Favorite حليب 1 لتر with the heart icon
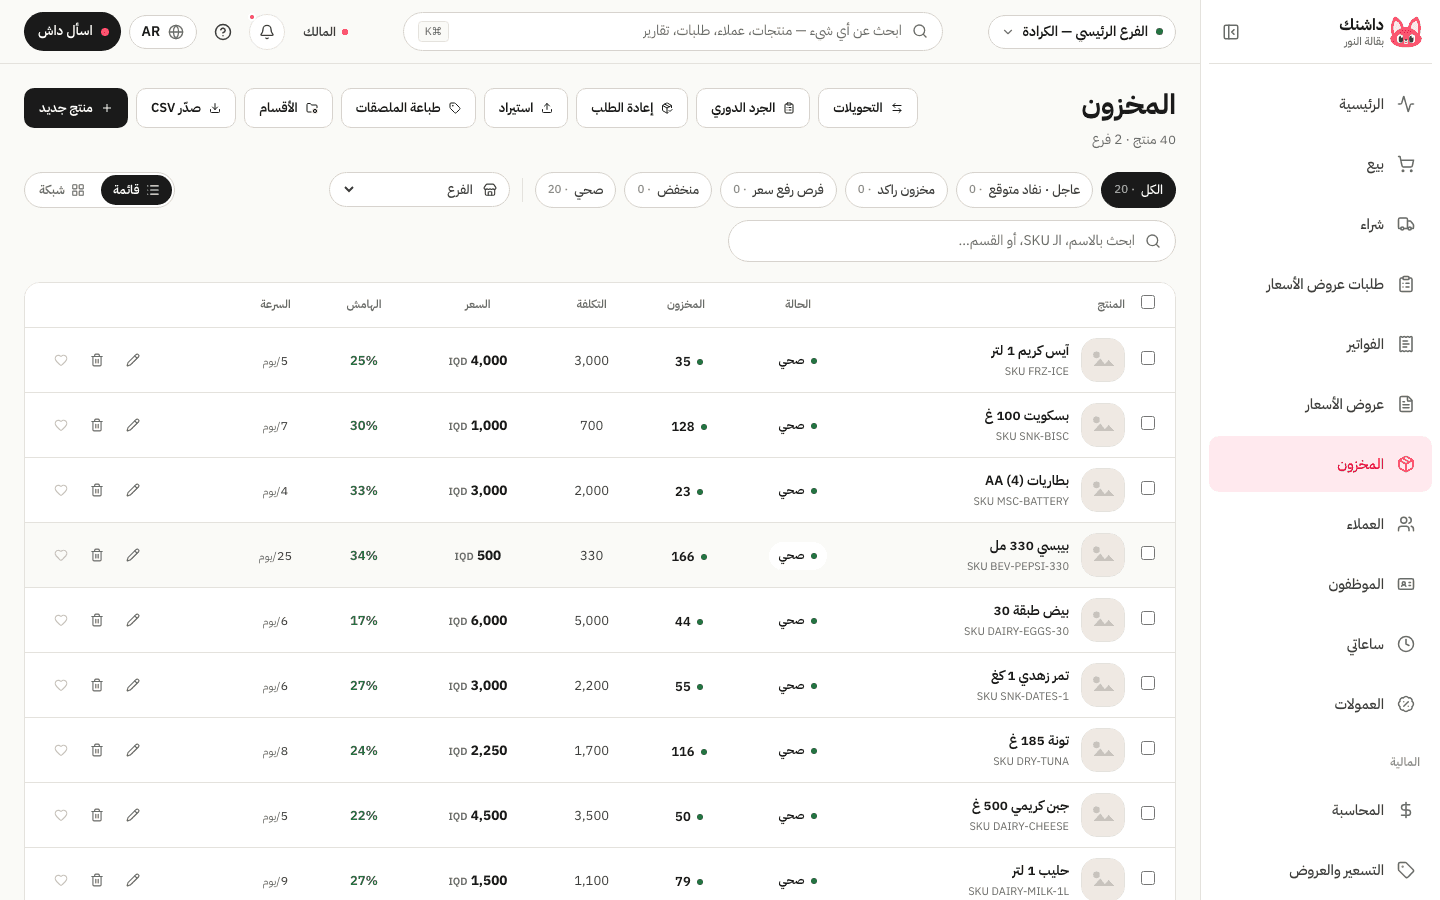This screenshot has width=1440, height=900. 61,880
